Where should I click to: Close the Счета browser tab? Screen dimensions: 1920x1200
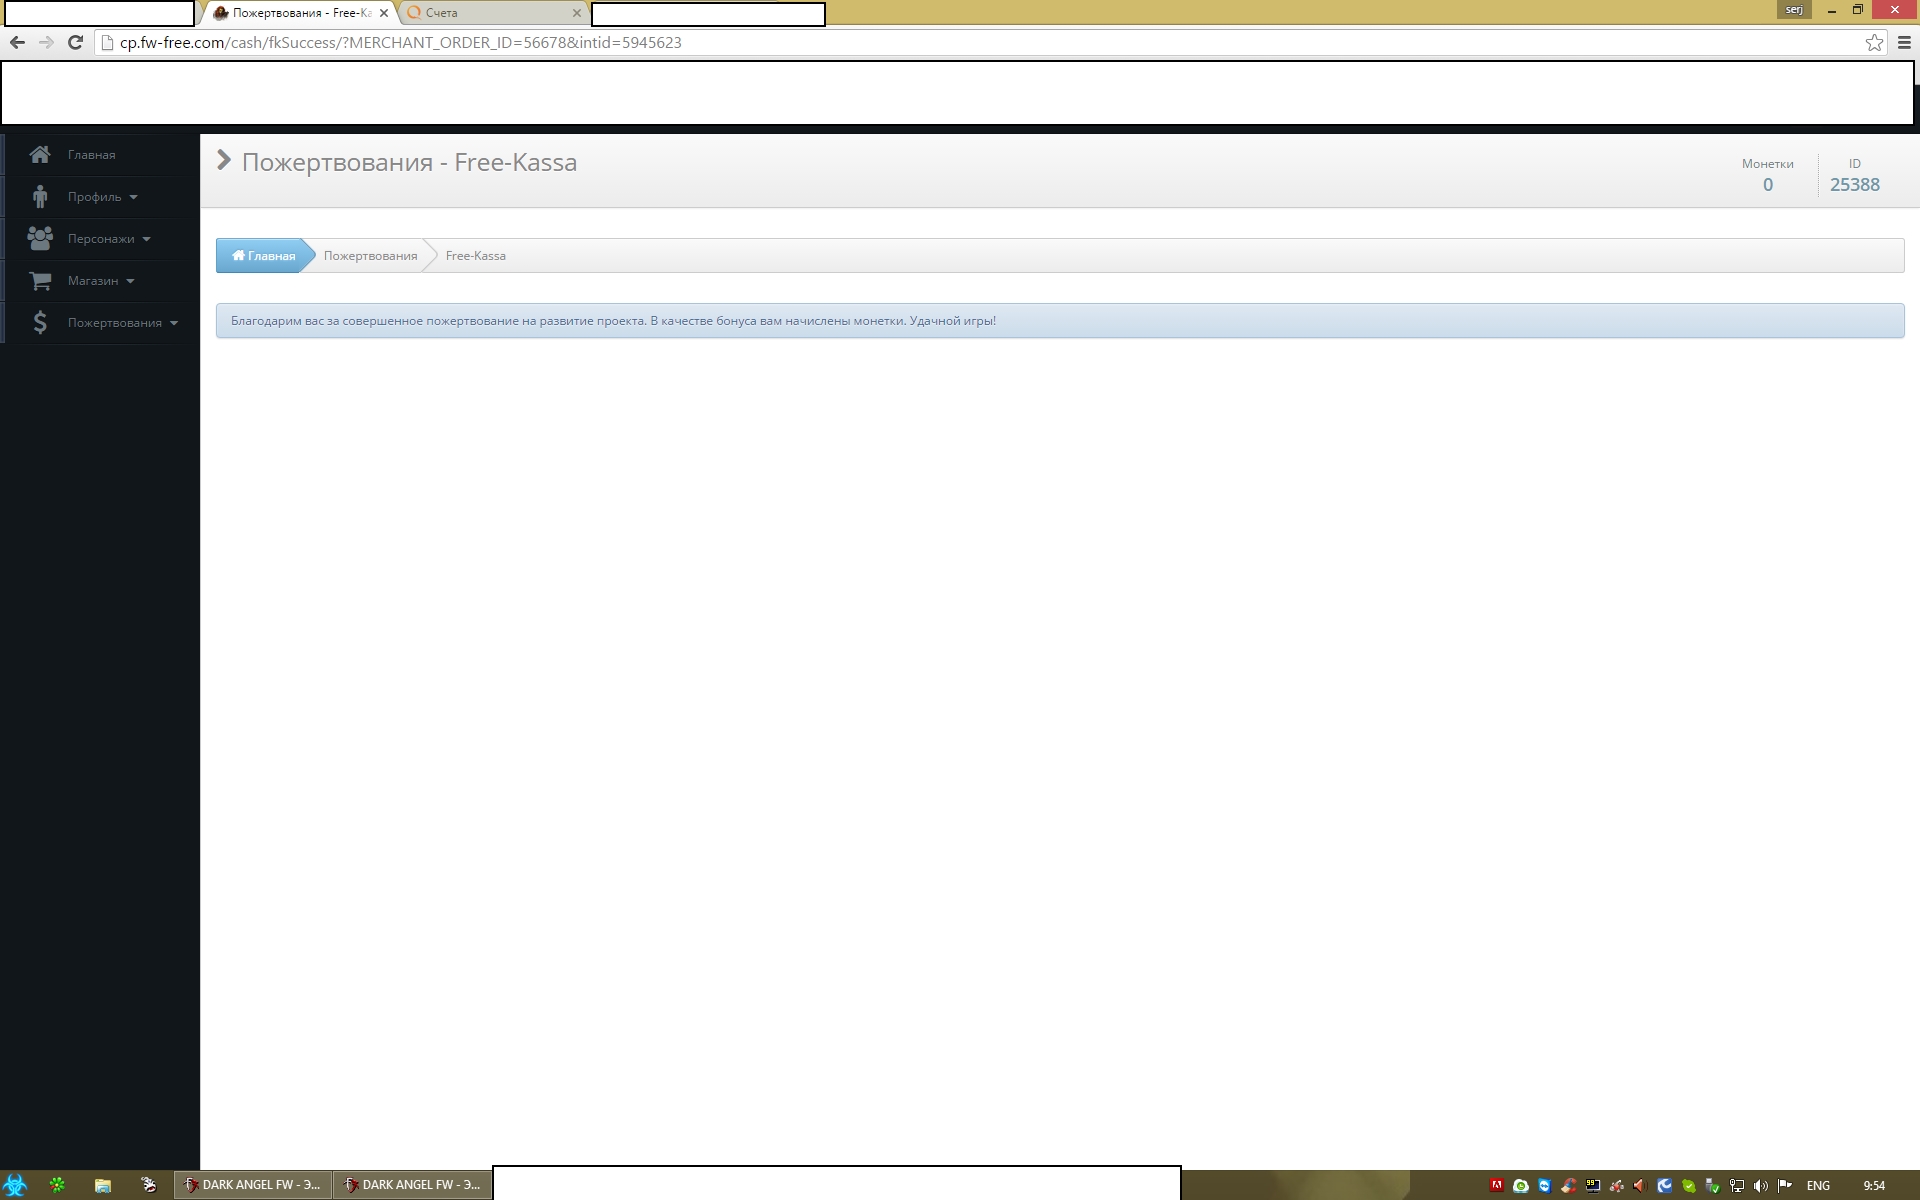[576, 13]
